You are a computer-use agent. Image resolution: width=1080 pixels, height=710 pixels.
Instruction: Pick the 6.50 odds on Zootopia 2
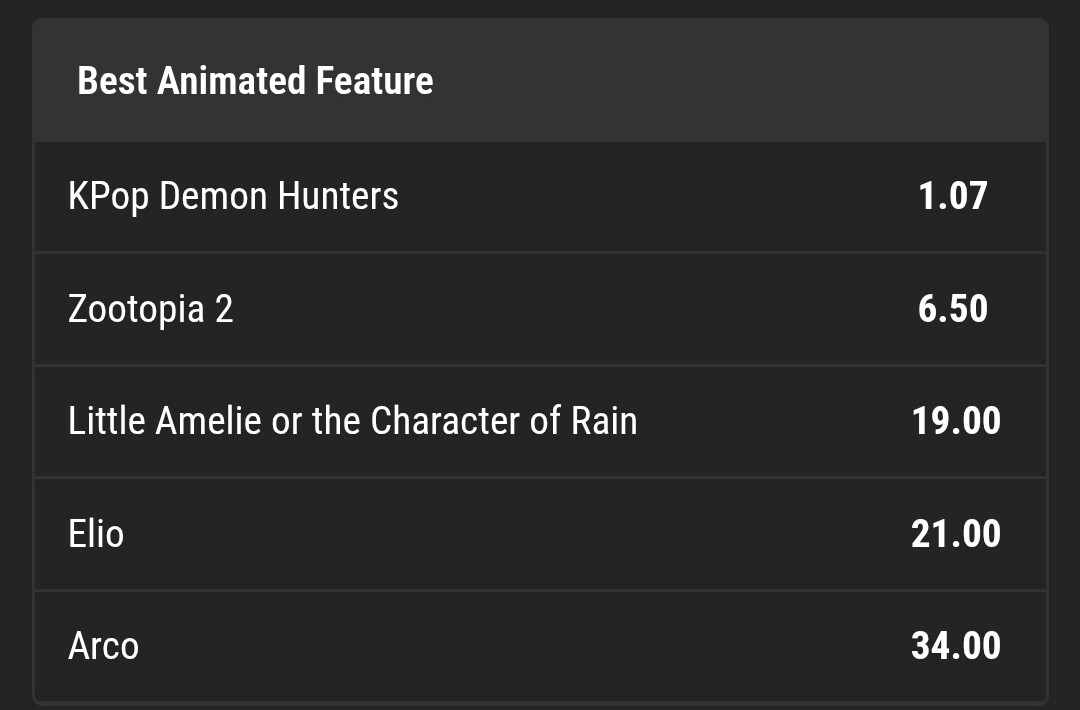pyautogui.click(x=953, y=309)
